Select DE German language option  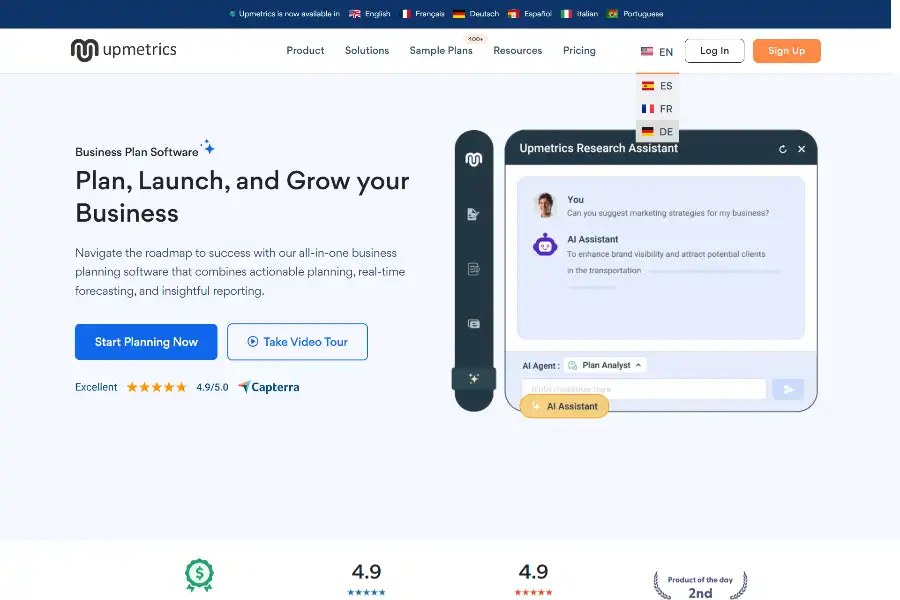point(657,131)
